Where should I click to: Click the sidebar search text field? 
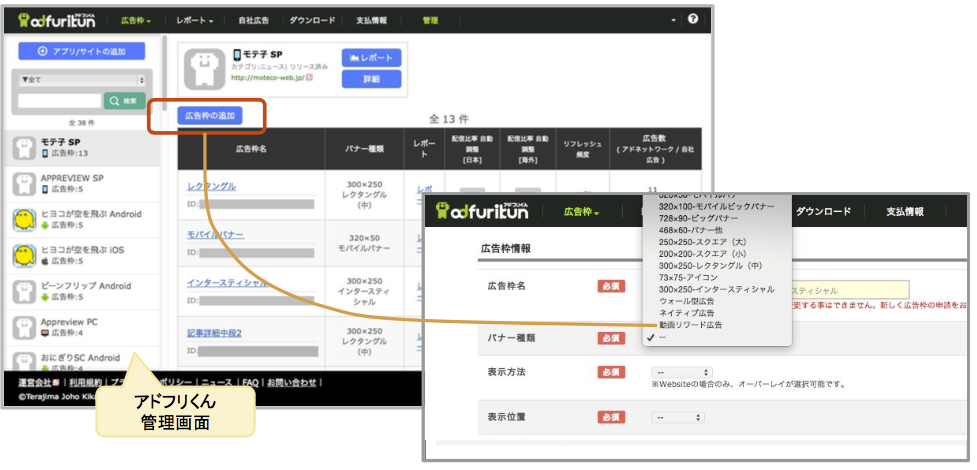tap(60, 101)
